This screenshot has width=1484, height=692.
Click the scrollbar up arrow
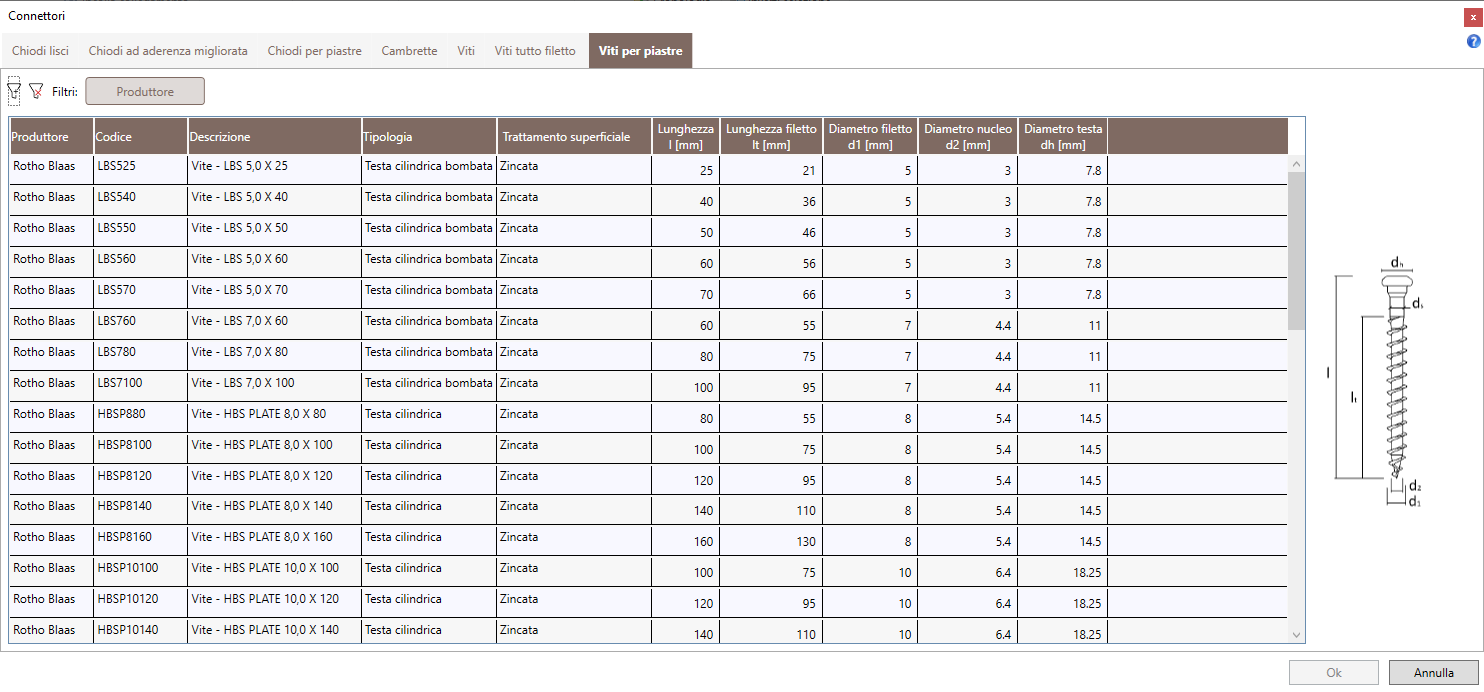1297,164
